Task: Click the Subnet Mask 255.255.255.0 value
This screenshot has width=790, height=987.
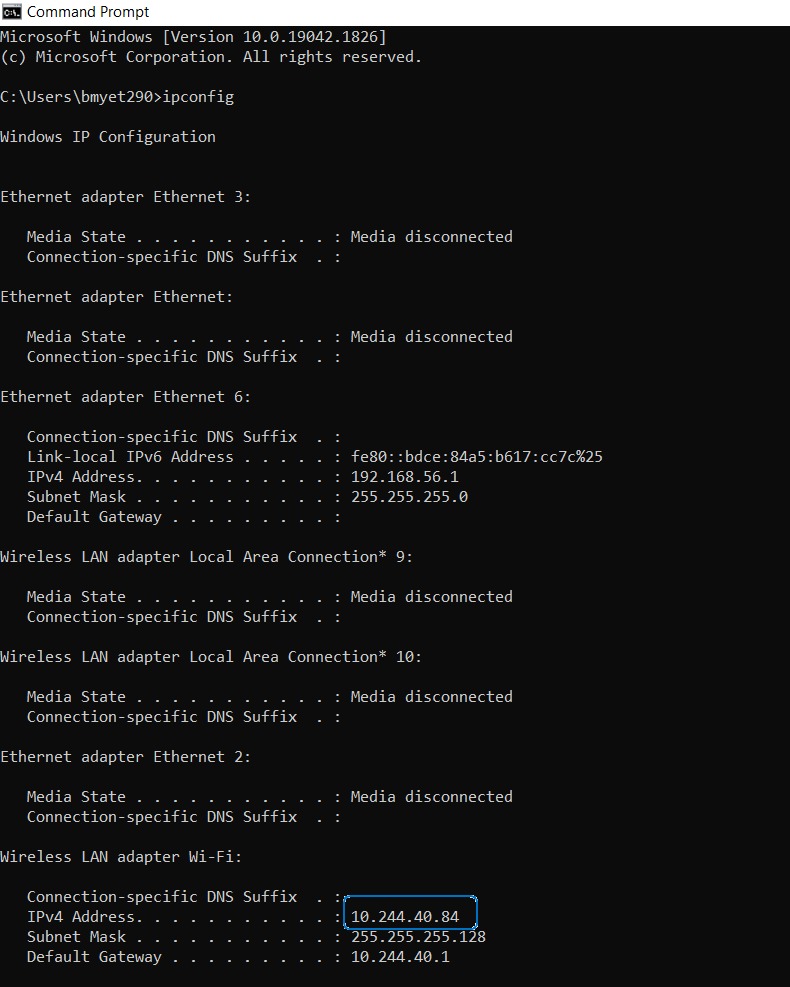Action: (409, 497)
